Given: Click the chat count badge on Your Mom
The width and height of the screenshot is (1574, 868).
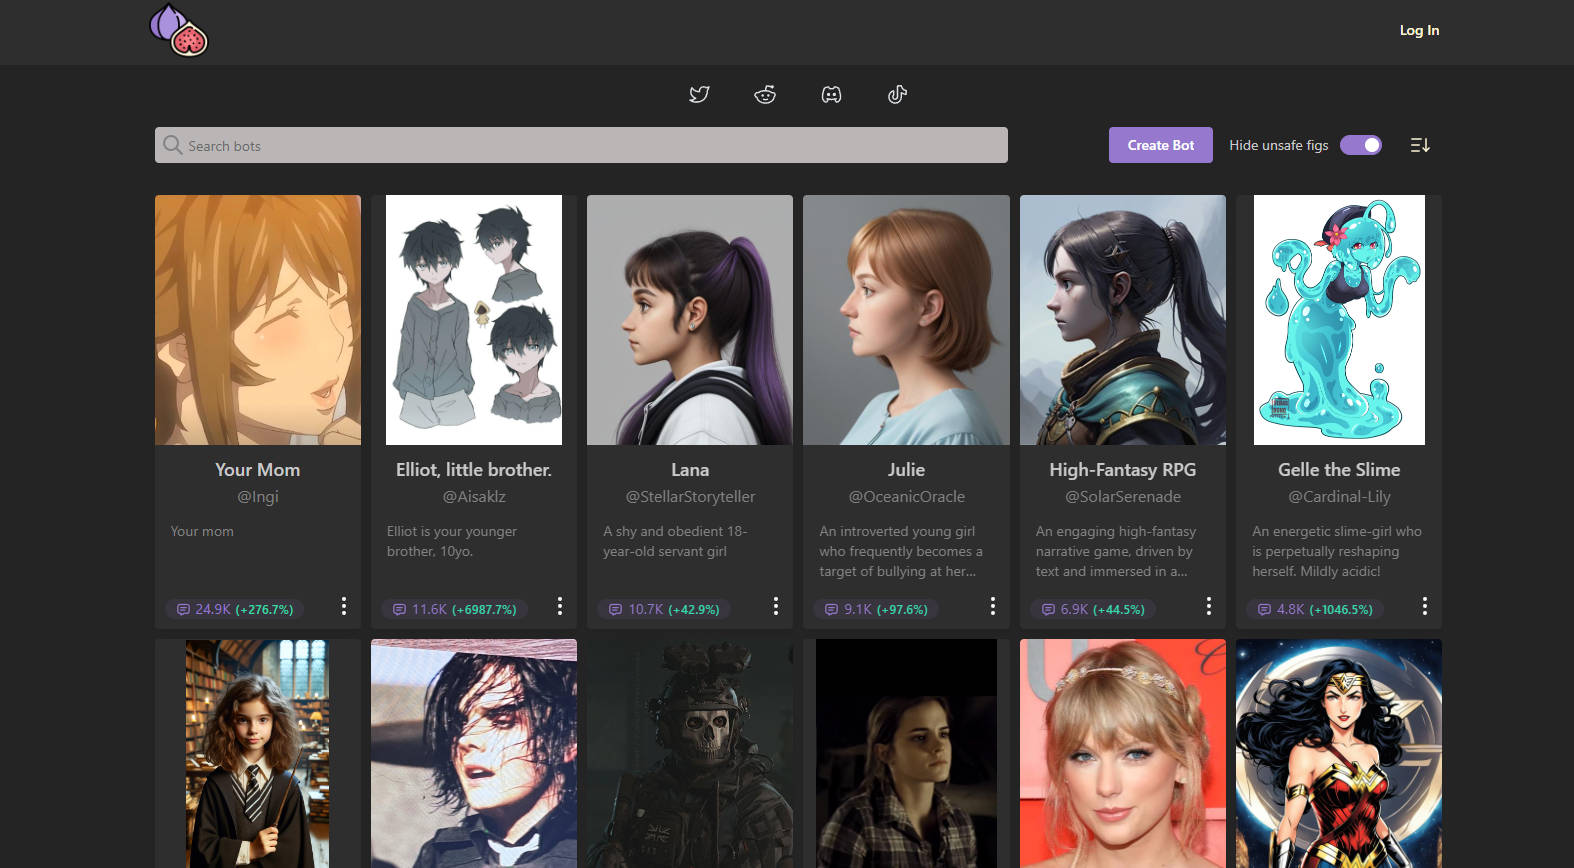Looking at the screenshot, I should coord(235,609).
